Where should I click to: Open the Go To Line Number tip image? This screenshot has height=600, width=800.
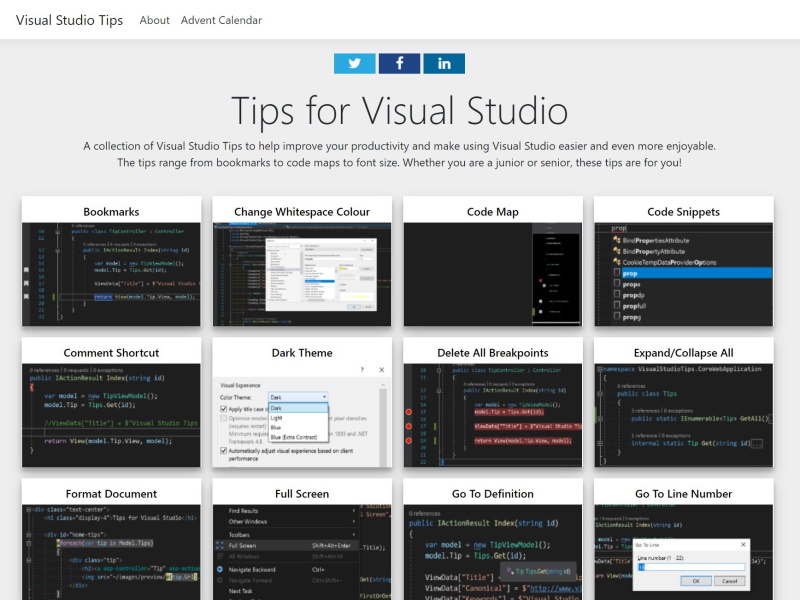click(684, 552)
